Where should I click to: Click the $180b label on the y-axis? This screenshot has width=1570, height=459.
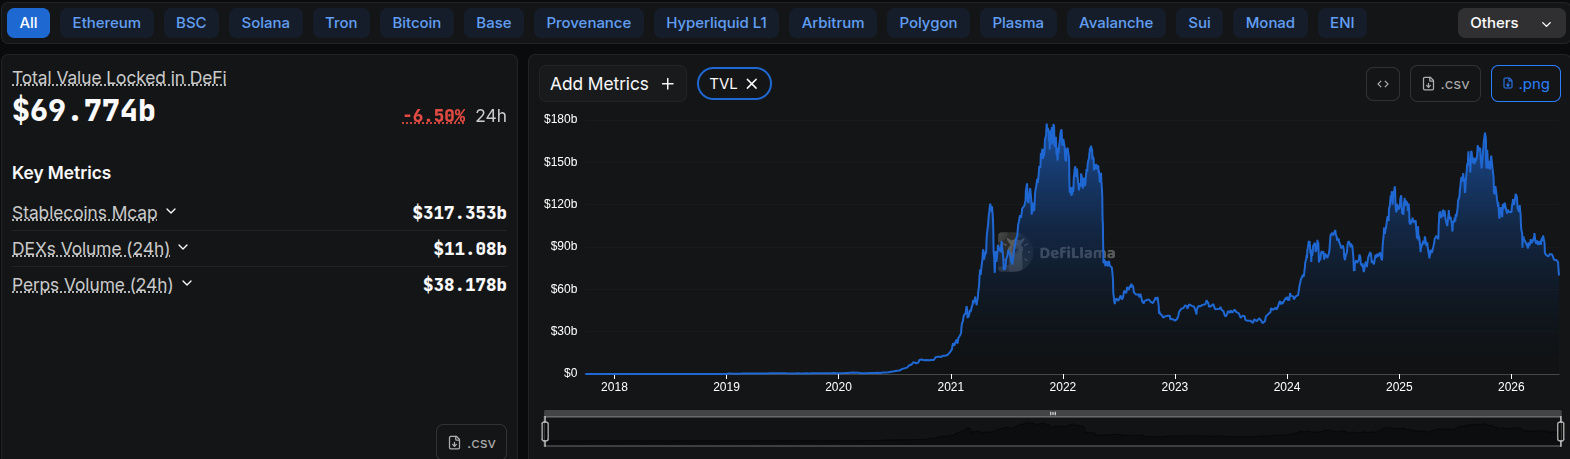point(560,119)
